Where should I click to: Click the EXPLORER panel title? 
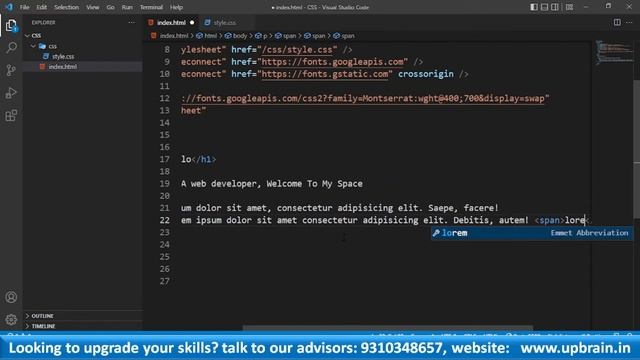pos(44,22)
